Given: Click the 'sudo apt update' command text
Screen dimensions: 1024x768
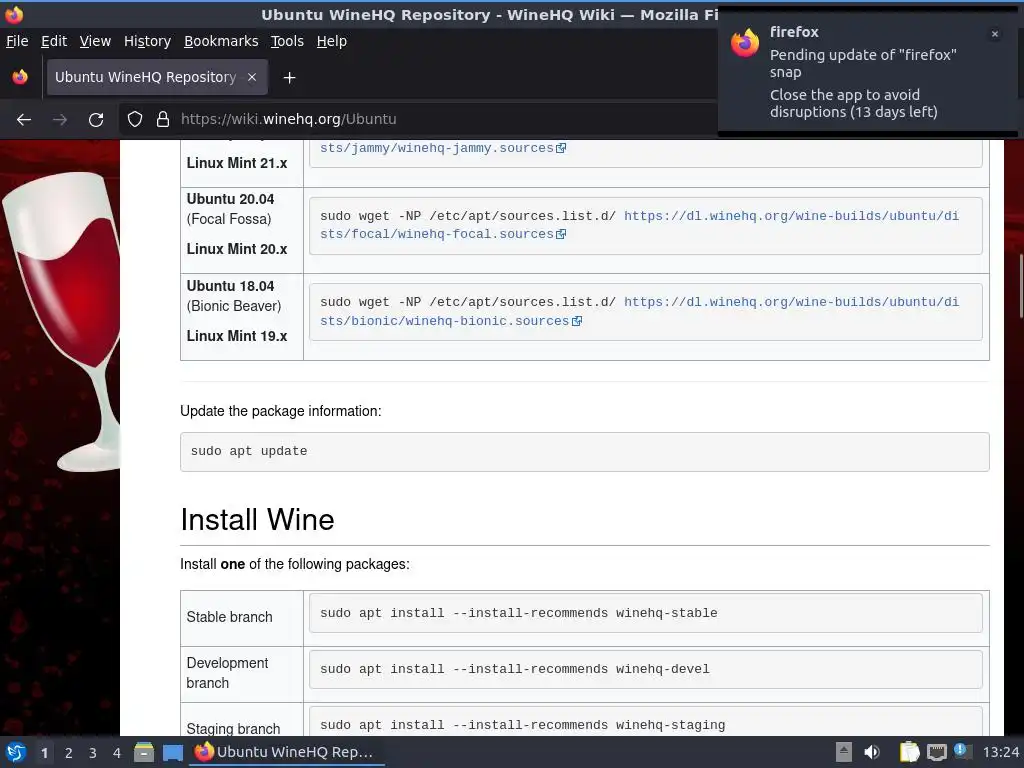Looking at the screenshot, I should 249,451.
